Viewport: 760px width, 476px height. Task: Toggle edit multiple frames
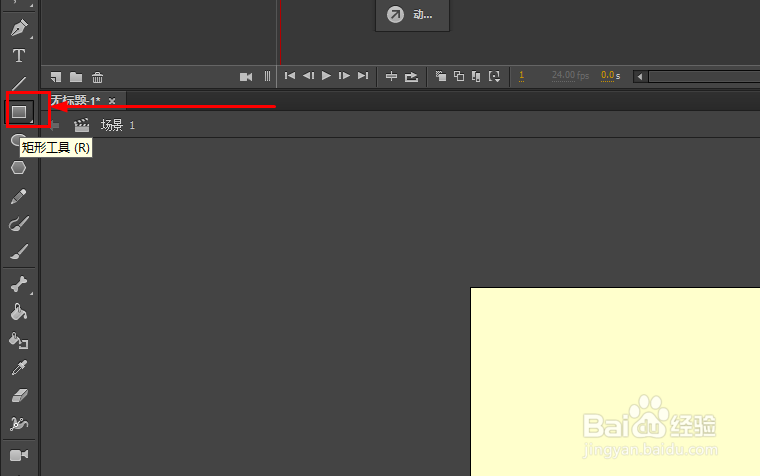[476, 76]
